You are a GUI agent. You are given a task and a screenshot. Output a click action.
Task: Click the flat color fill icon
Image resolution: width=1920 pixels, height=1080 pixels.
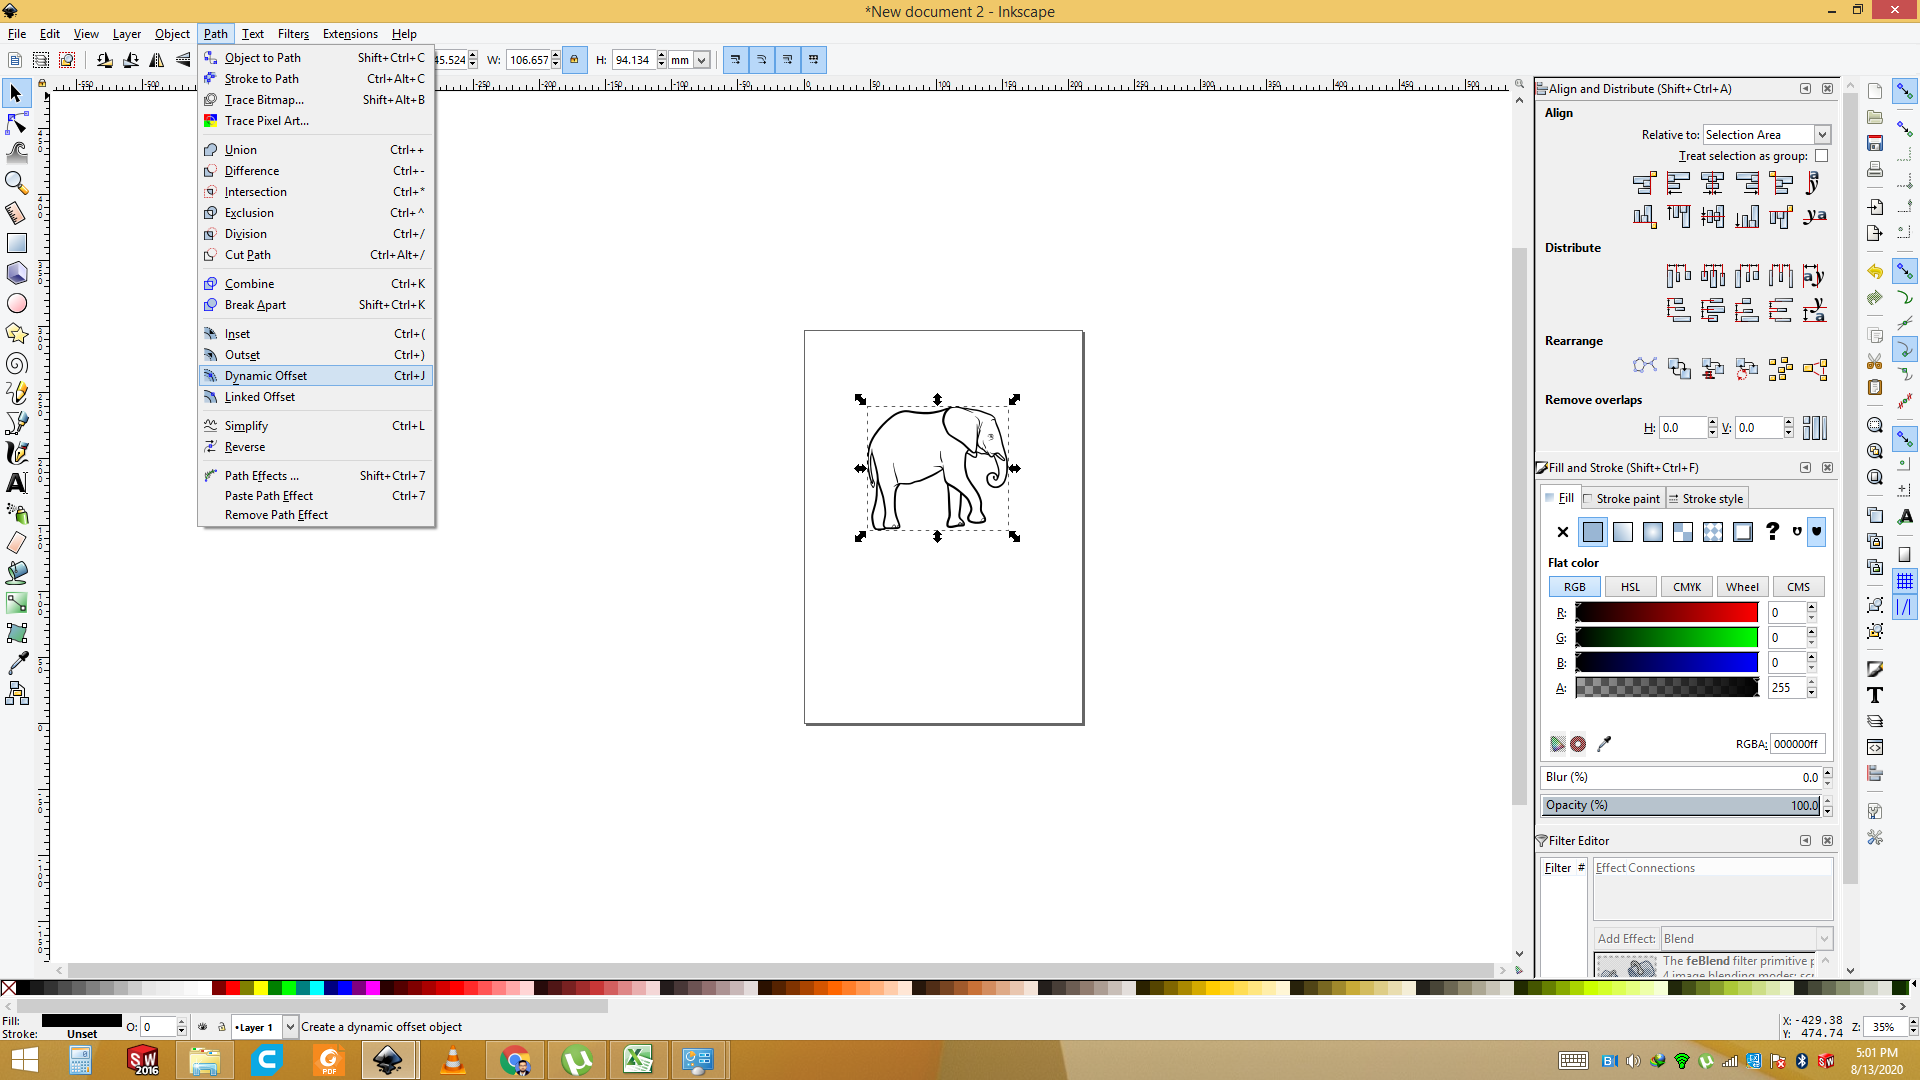pyautogui.click(x=1592, y=532)
